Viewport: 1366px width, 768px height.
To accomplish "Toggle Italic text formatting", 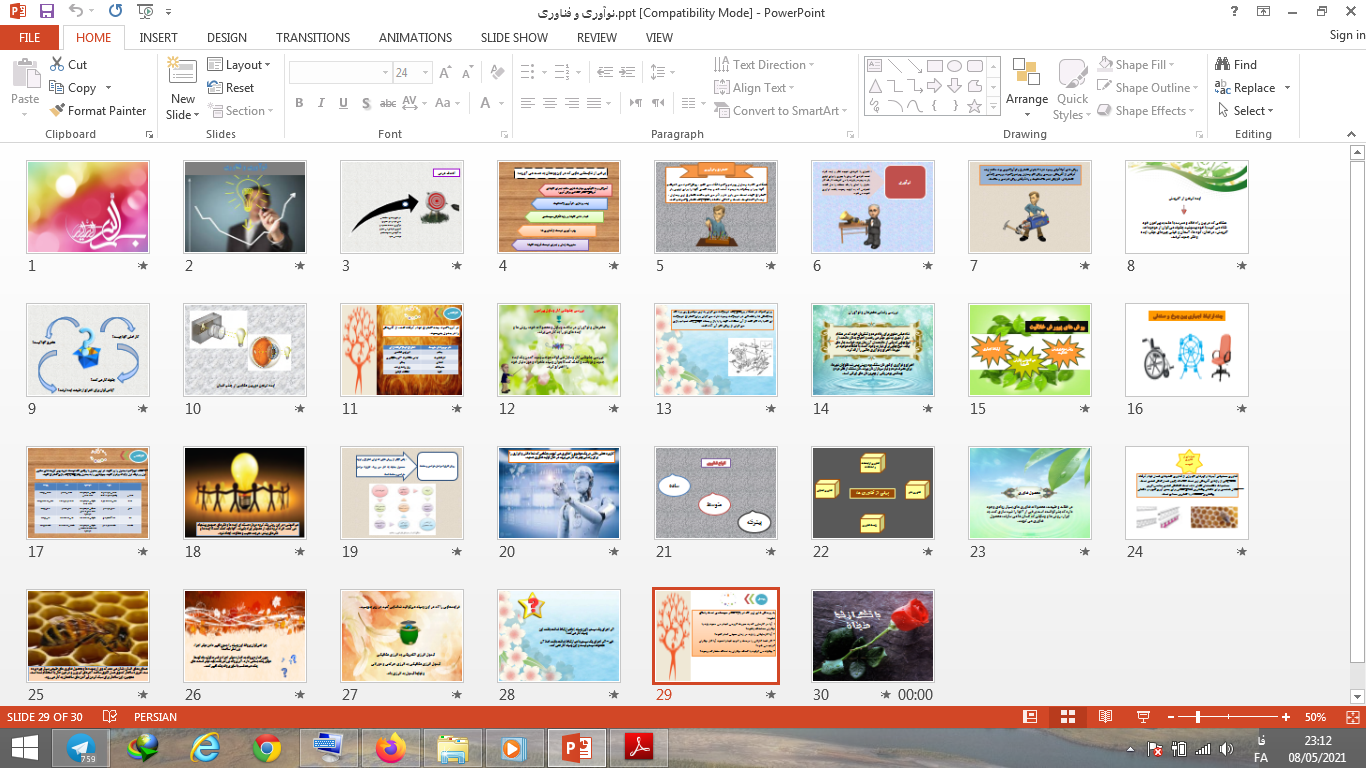I will tap(321, 103).
